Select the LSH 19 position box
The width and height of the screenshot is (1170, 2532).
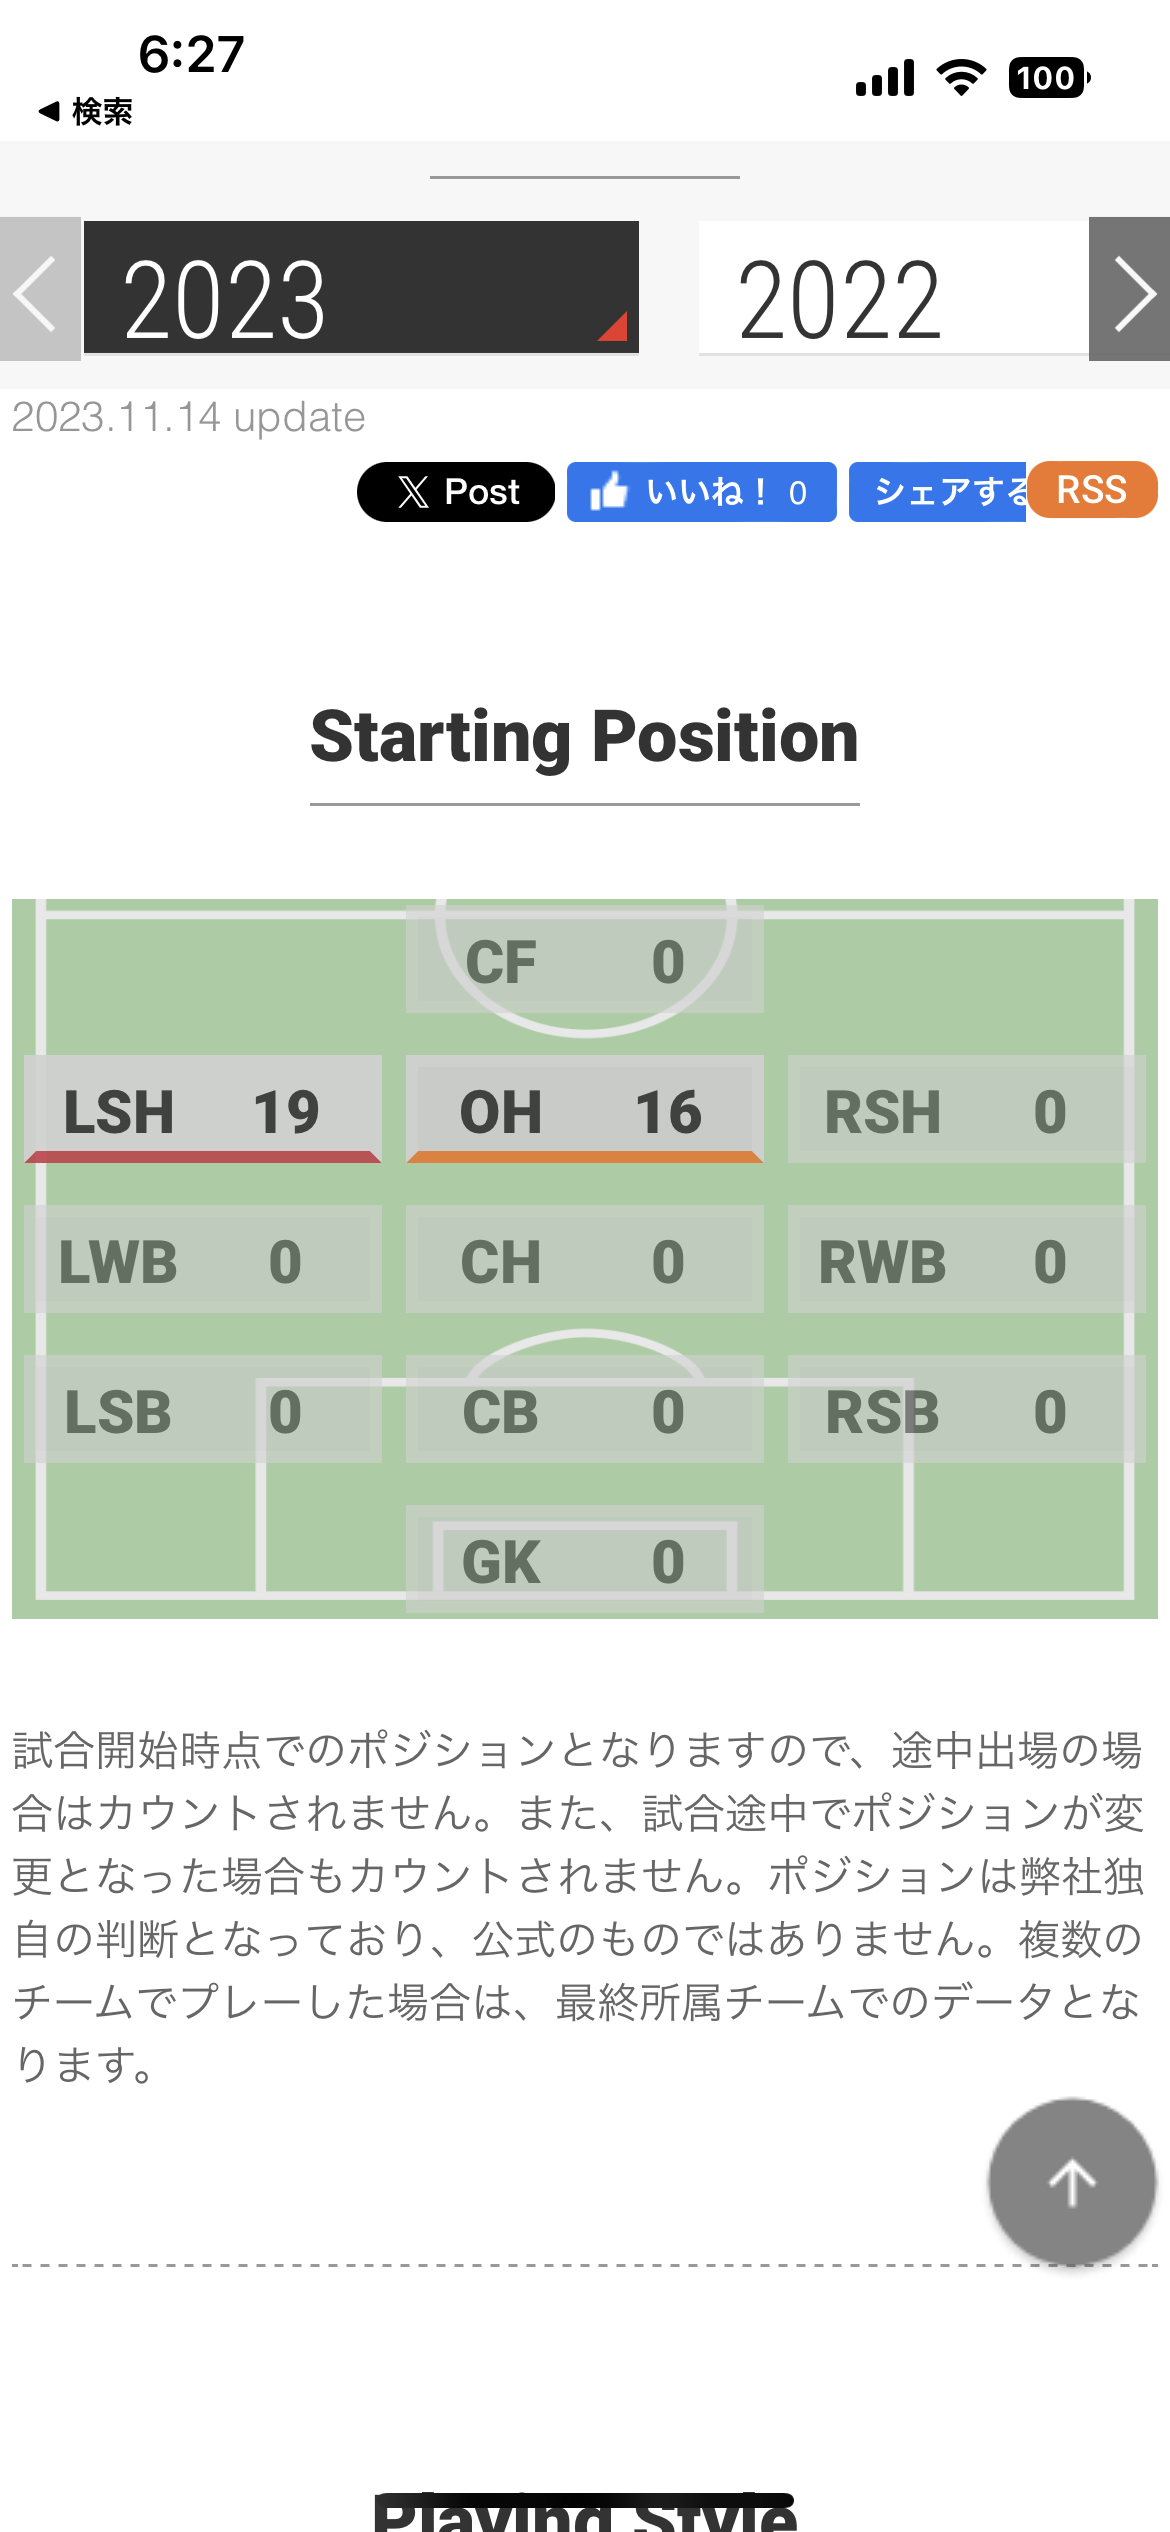click(203, 1109)
